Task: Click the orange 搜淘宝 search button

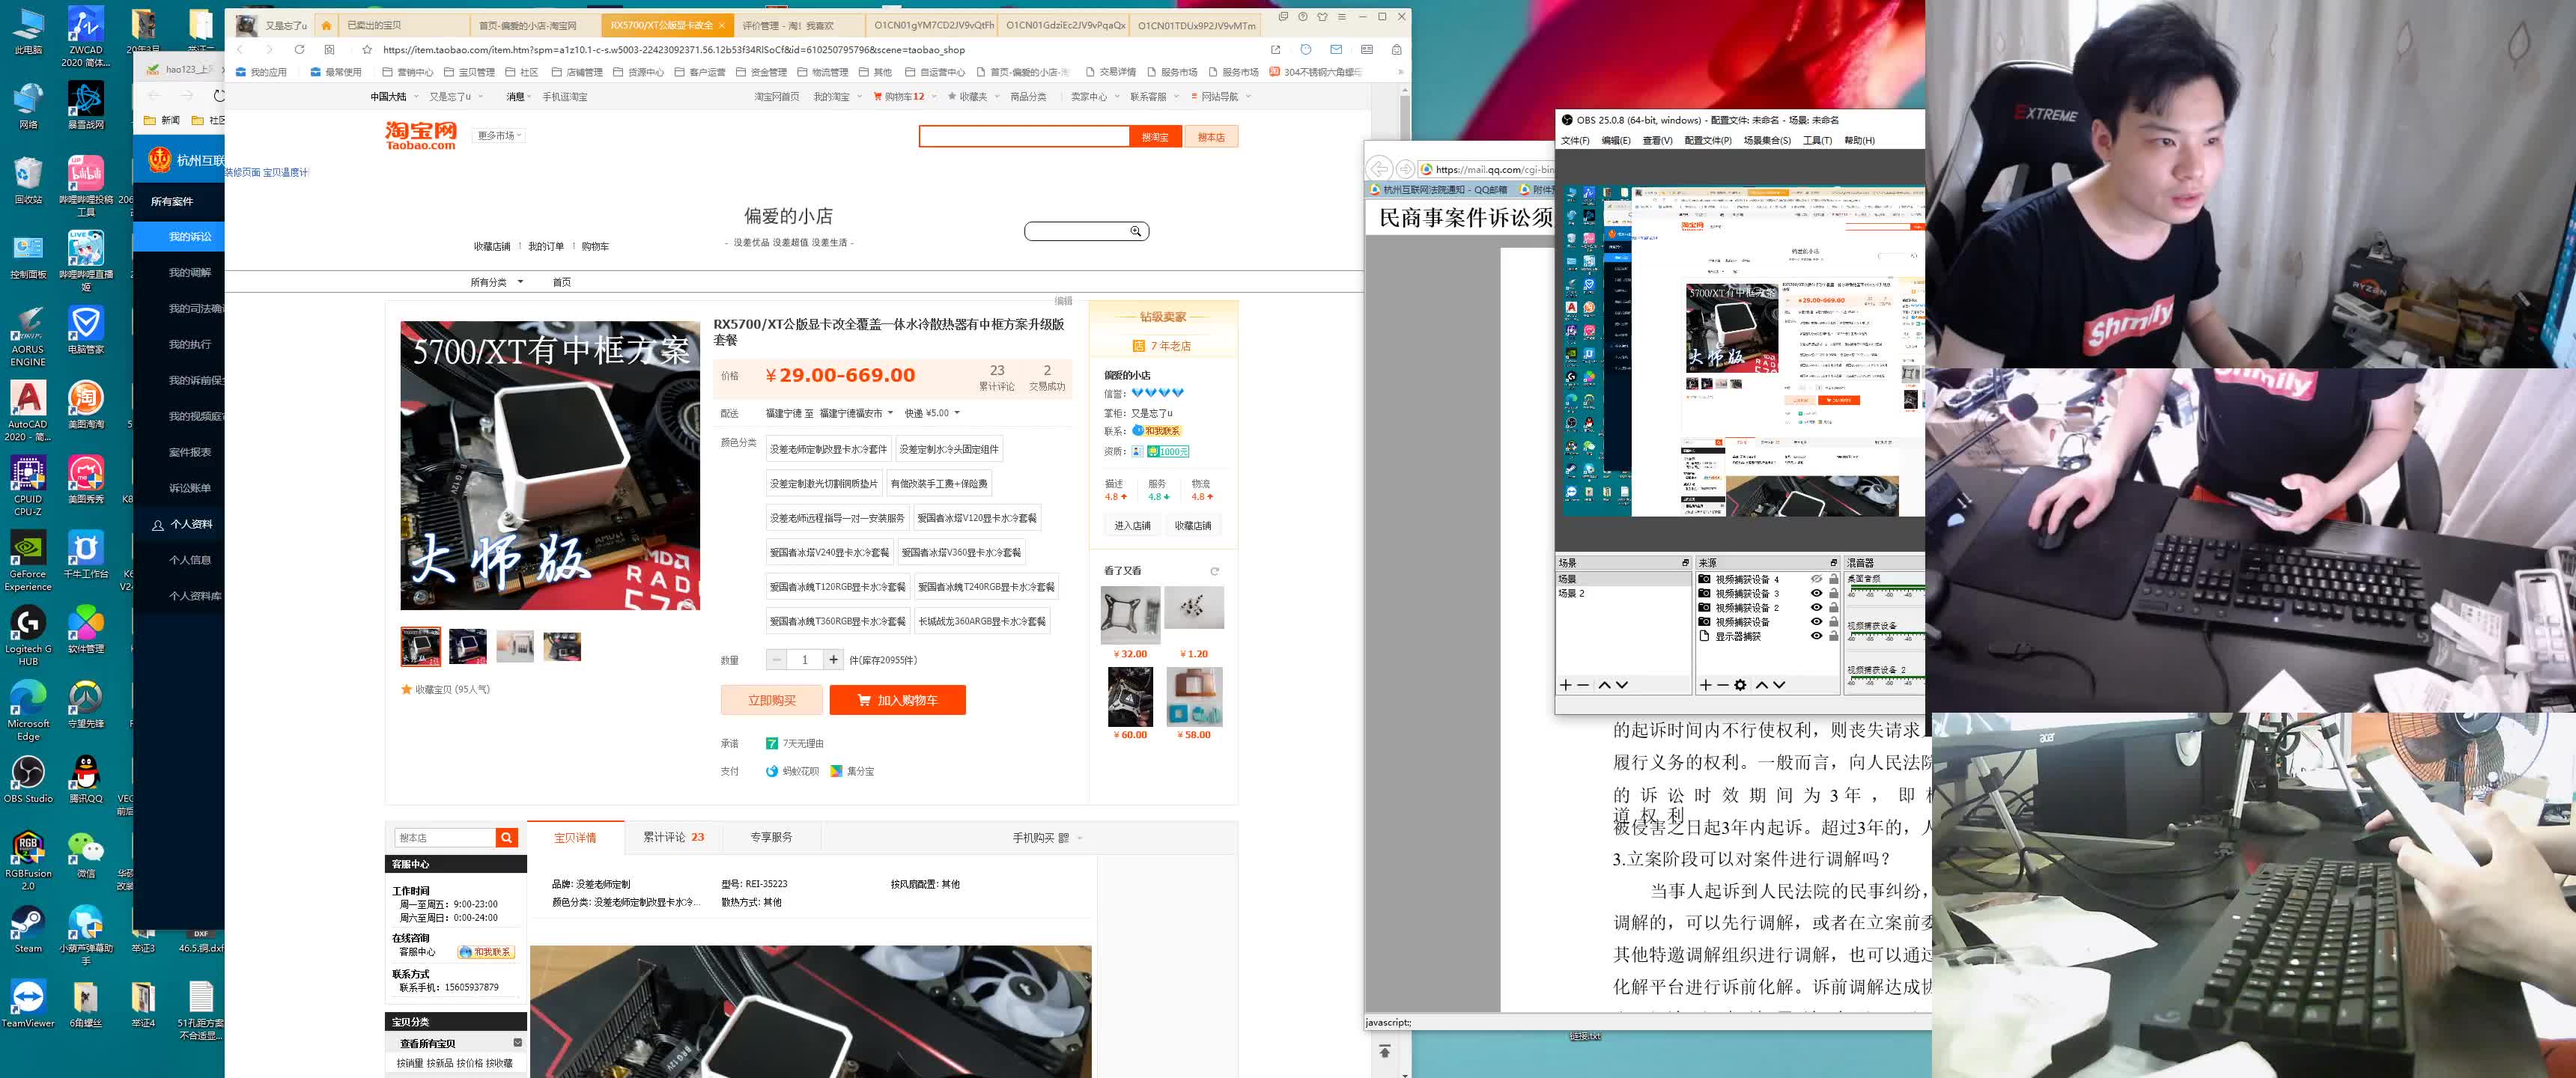Action: pyautogui.click(x=1155, y=137)
